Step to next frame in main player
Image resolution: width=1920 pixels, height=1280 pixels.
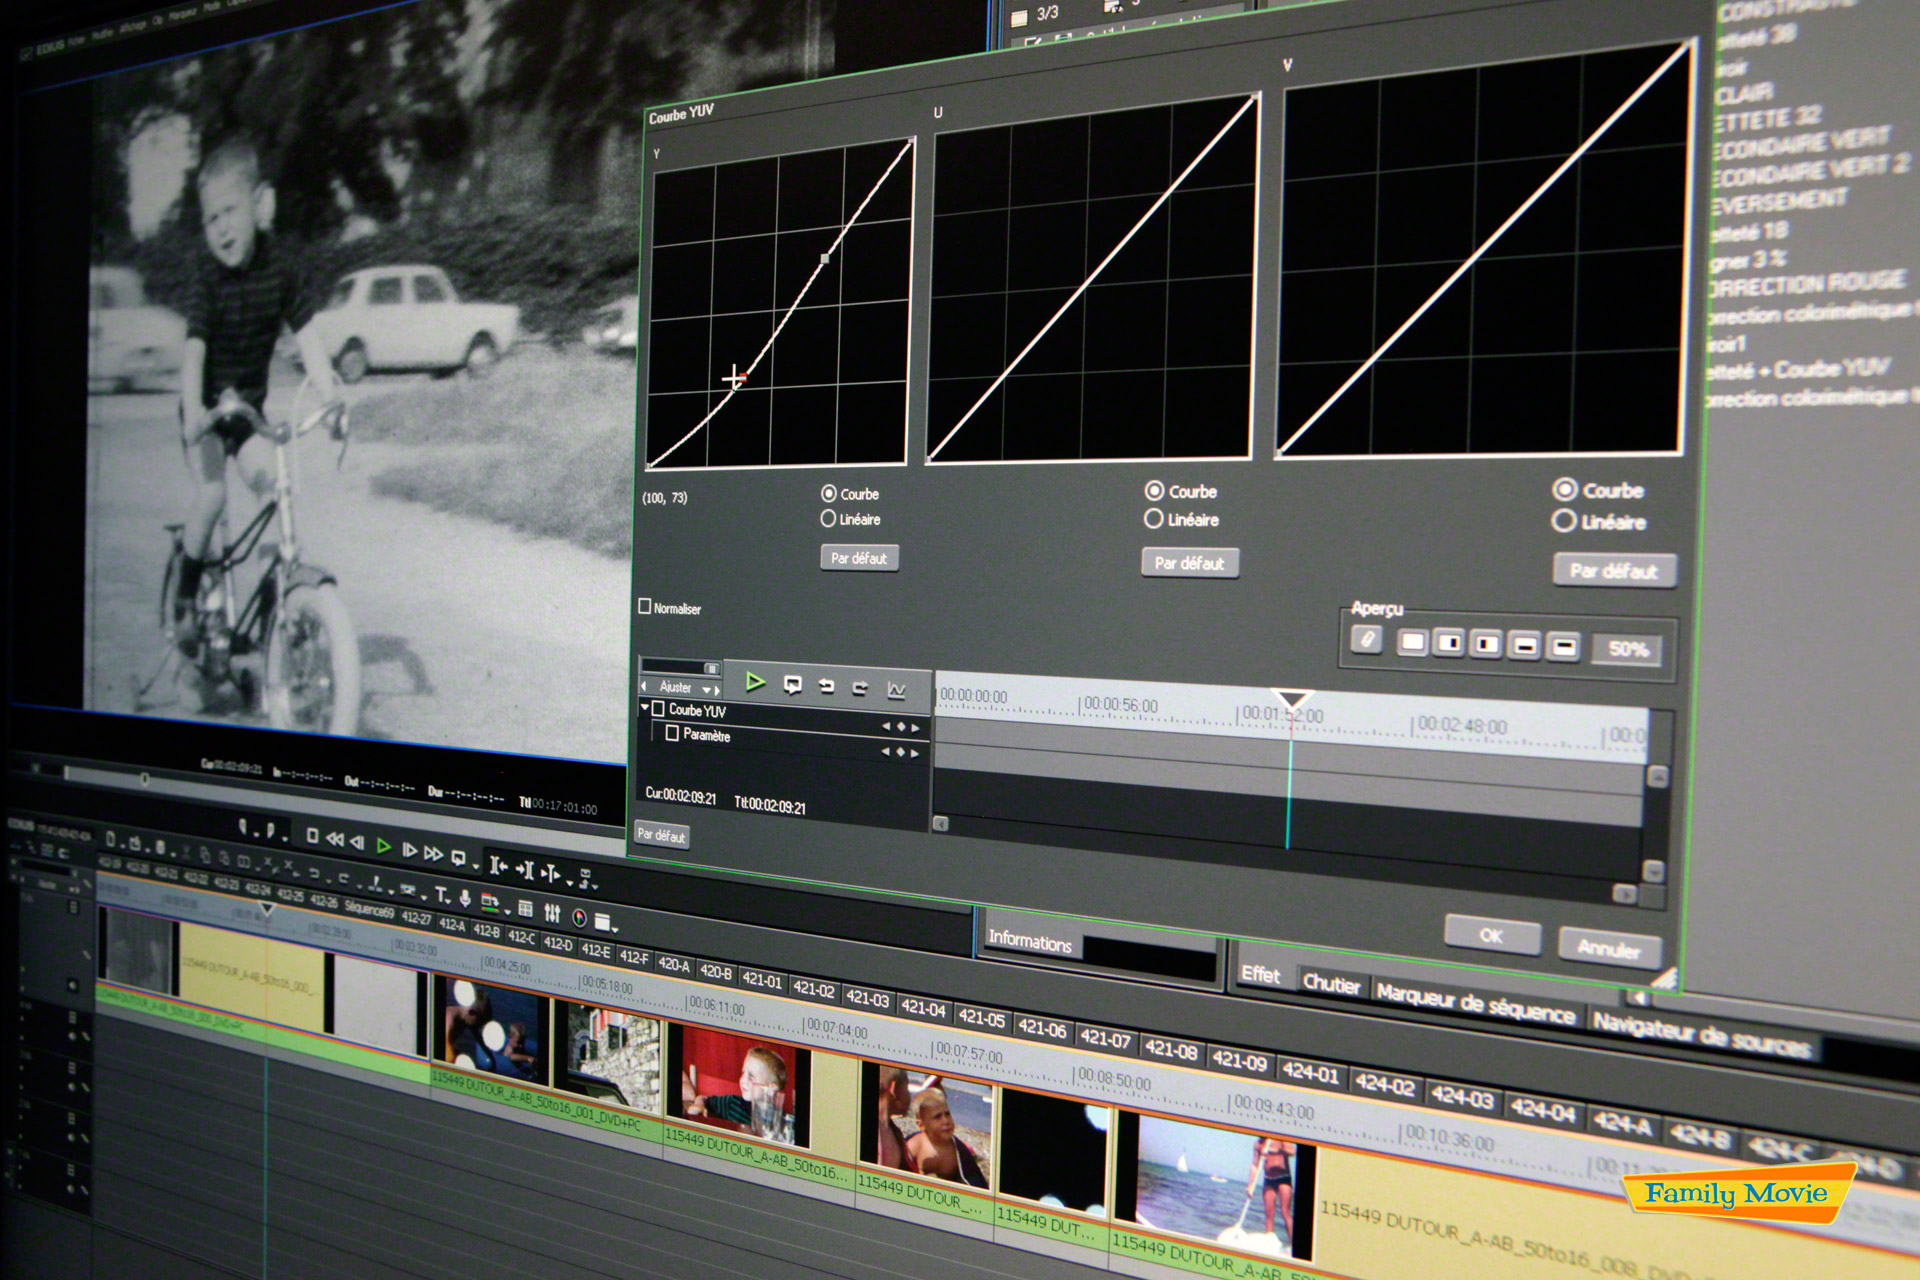[x=409, y=850]
